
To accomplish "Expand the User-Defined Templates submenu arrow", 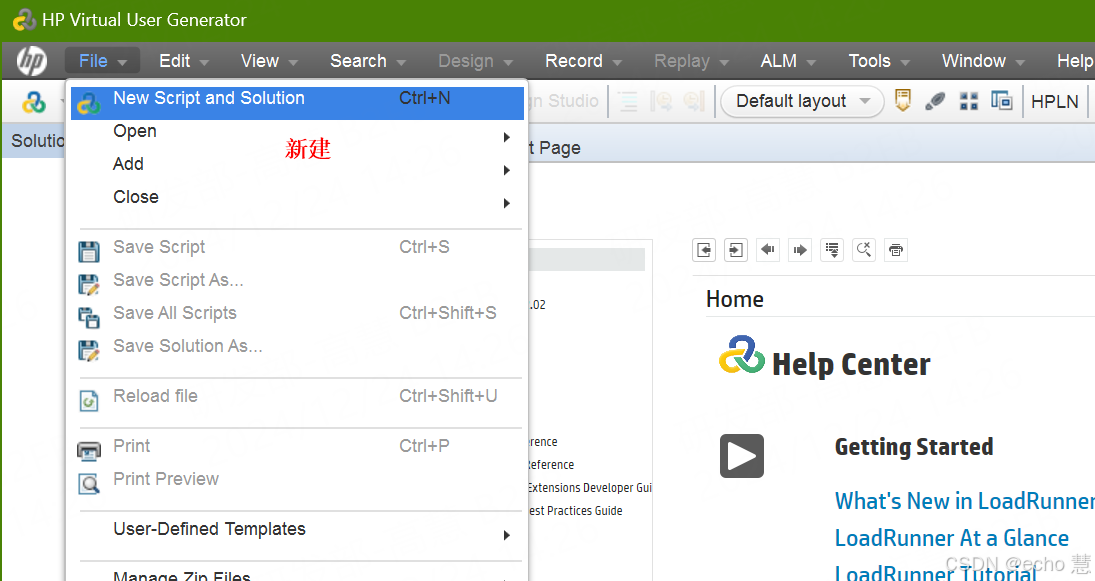I will pos(507,536).
